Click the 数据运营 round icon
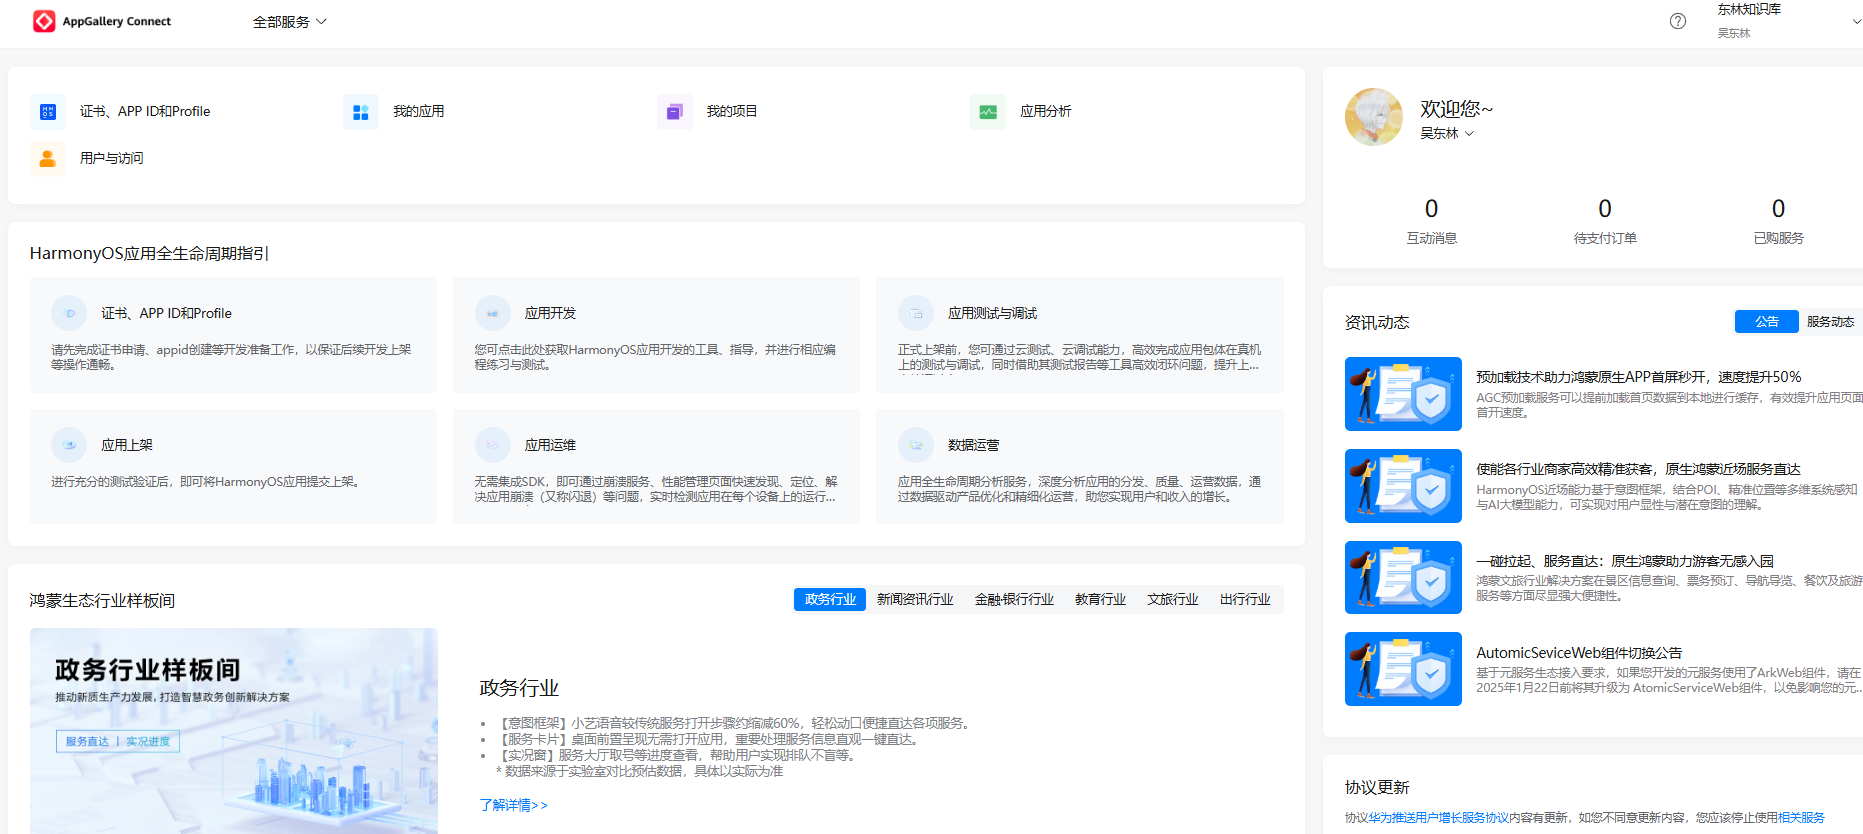 click(x=916, y=445)
